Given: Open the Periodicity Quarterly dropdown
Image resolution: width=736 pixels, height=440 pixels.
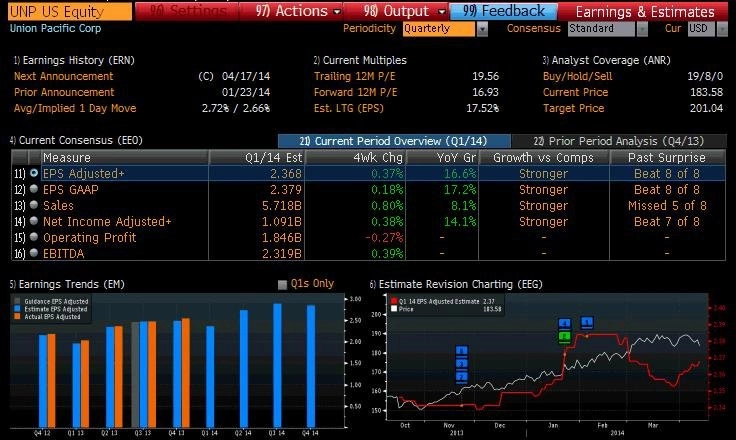Looking at the screenshot, I should pos(482,29).
